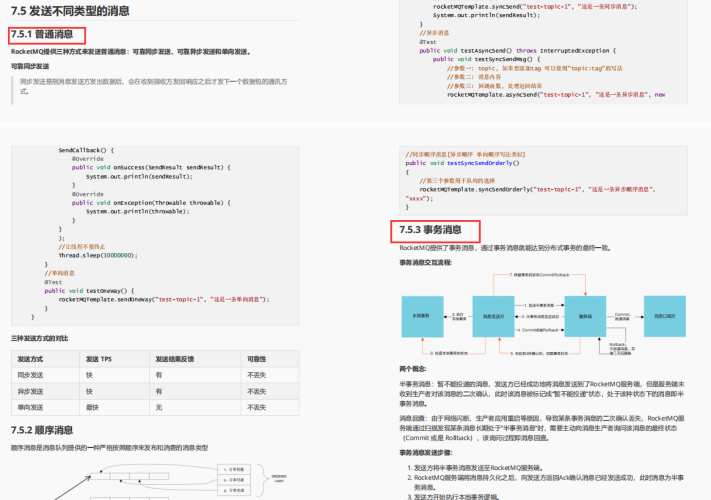
Task: Click the "public void testSyncSendOrderly()" code line
Action: (x=463, y=163)
